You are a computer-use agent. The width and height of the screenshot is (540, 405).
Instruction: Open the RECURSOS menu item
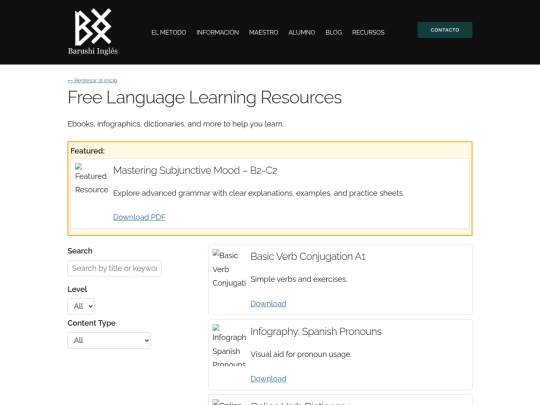pyautogui.click(x=368, y=32)
